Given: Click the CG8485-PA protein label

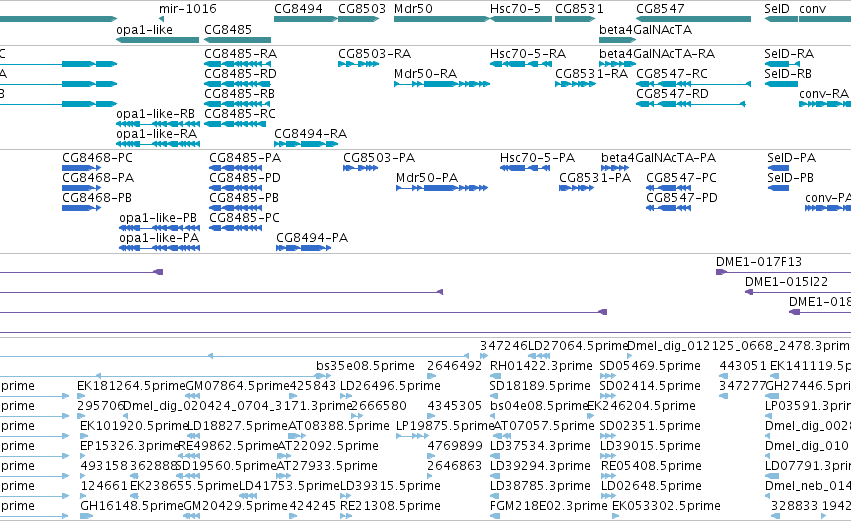Looking at the screenshot, I should (x=245, y=158).
